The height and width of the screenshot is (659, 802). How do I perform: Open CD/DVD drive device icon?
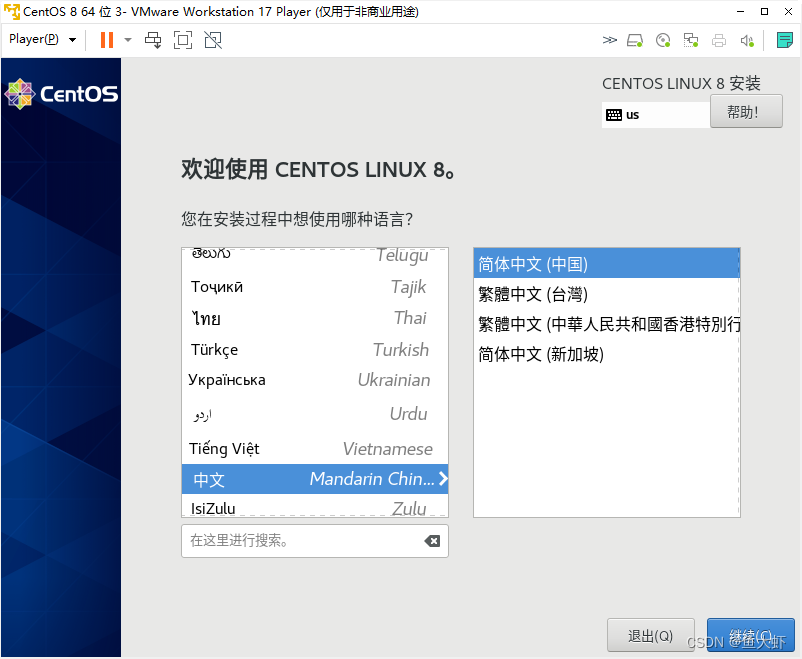pos(663,40)
